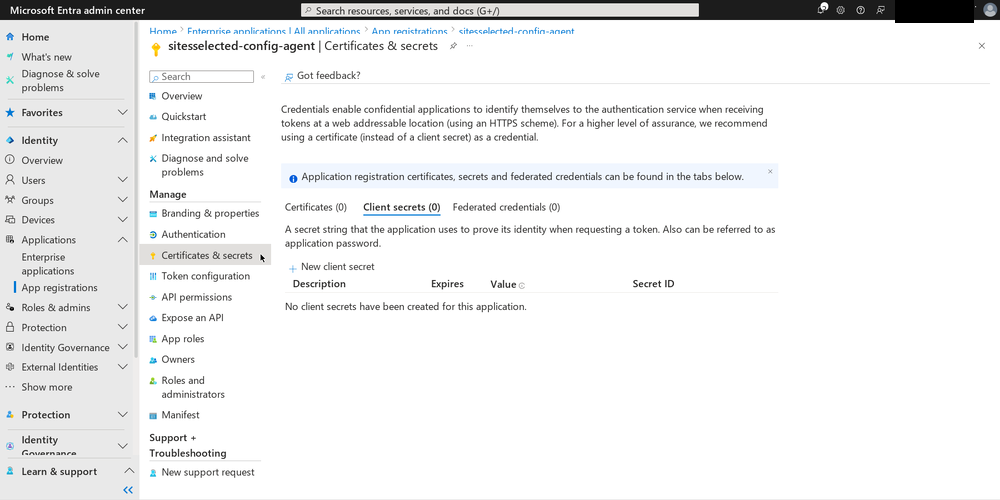Open portal settings gear icon
Image resolution: width=1000 pixels, height=500 pixels.
click(841, 10)
